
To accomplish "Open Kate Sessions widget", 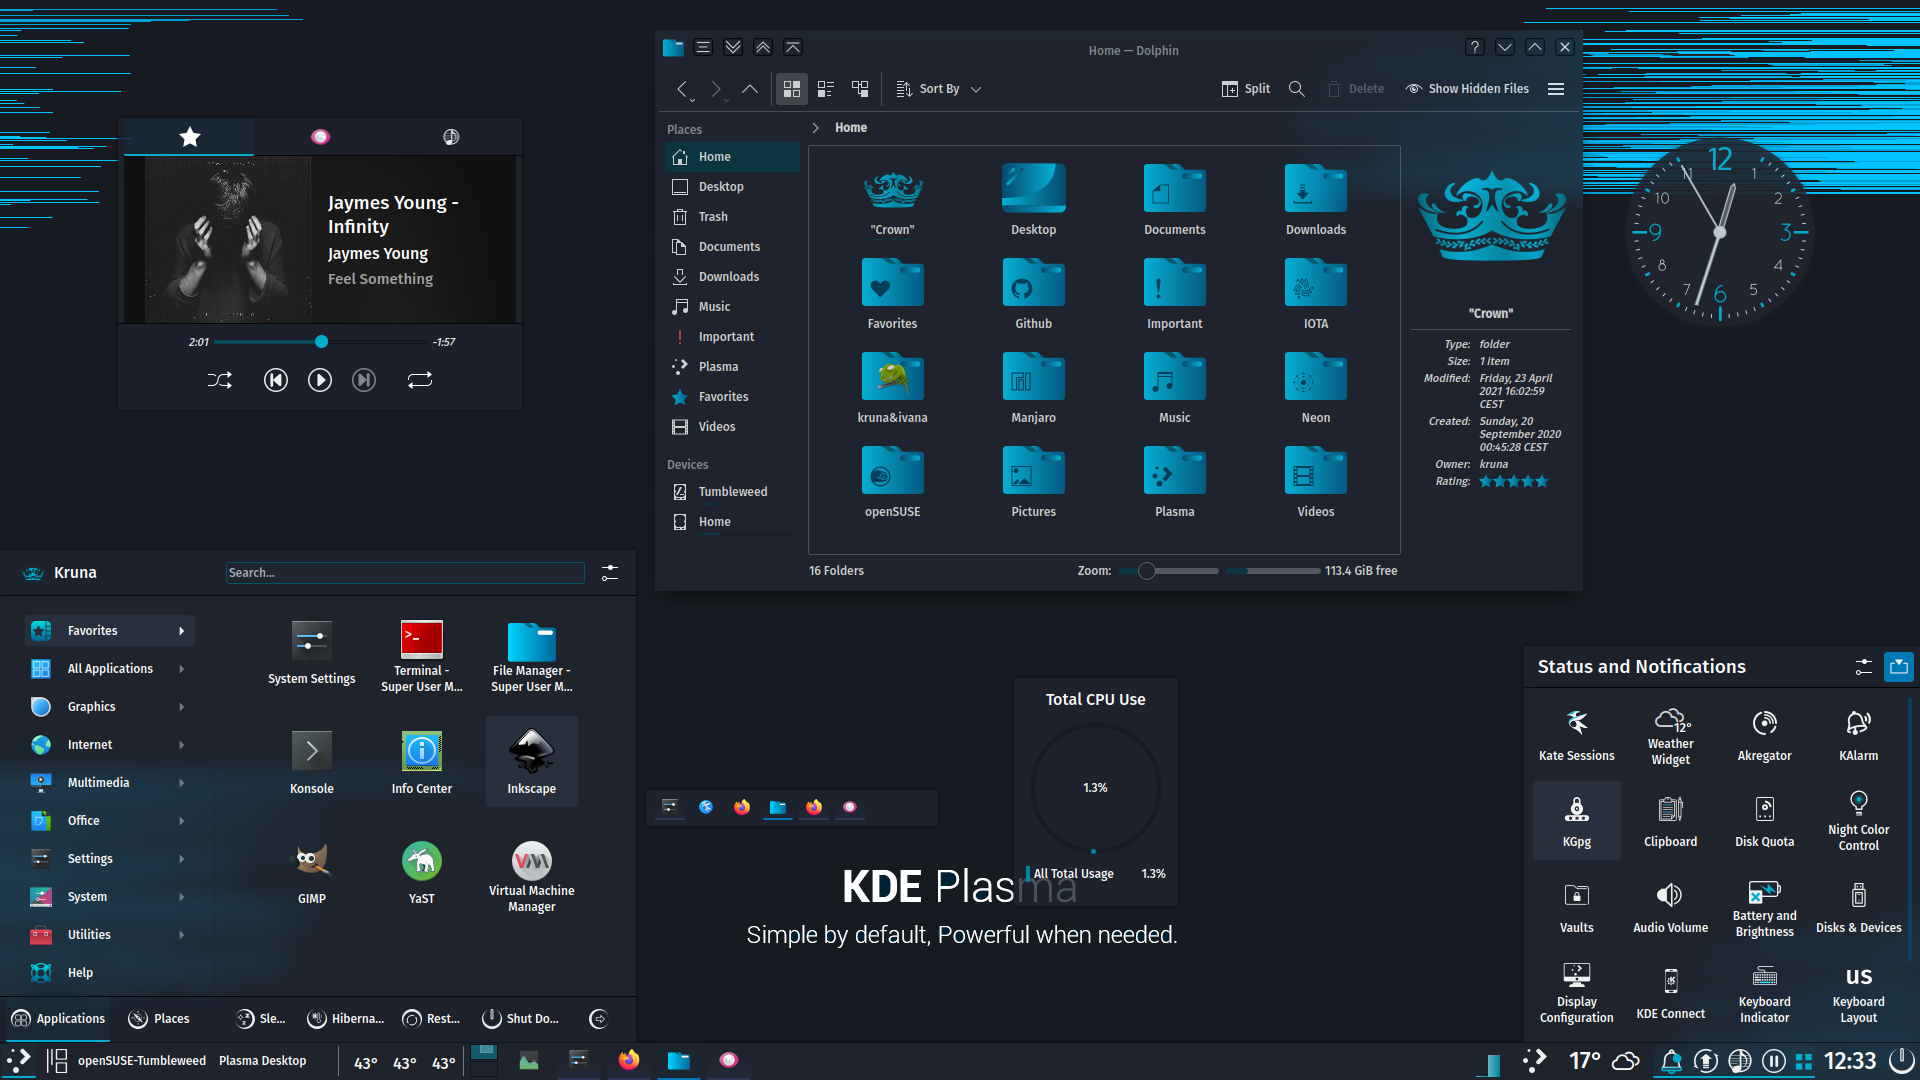I will pos(1576,735).
